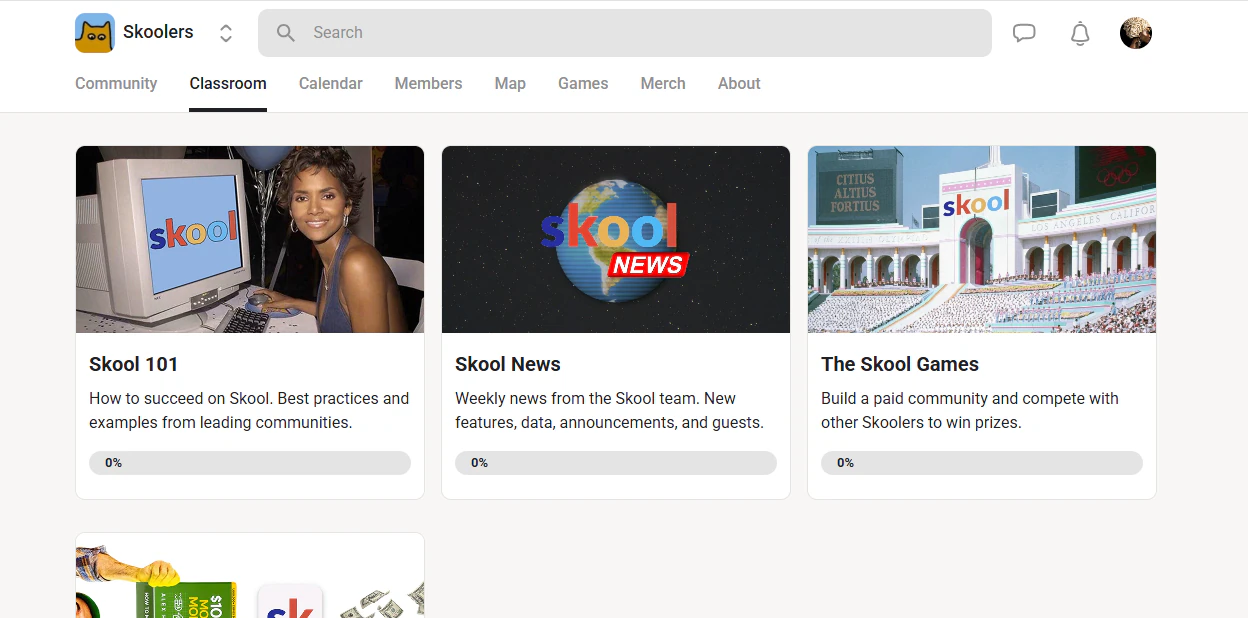Click The Skool Games course title
1248x618 pixels.
900,364
